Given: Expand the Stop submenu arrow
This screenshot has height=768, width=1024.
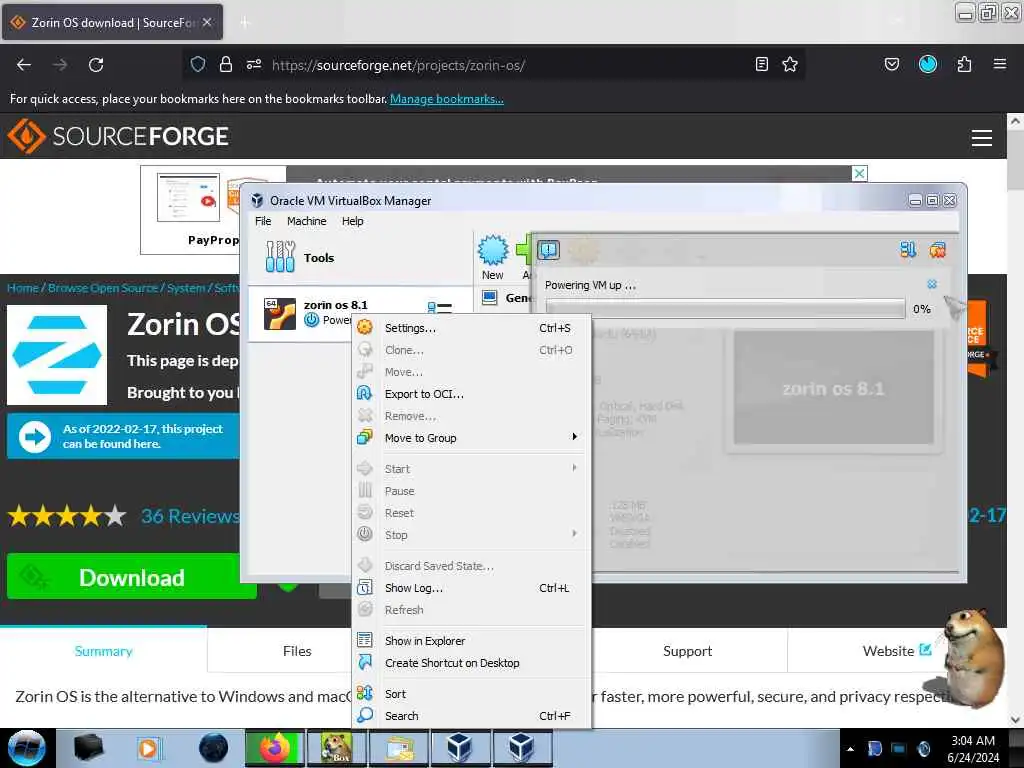Looking at the screenshot, I should click(574, 534).
